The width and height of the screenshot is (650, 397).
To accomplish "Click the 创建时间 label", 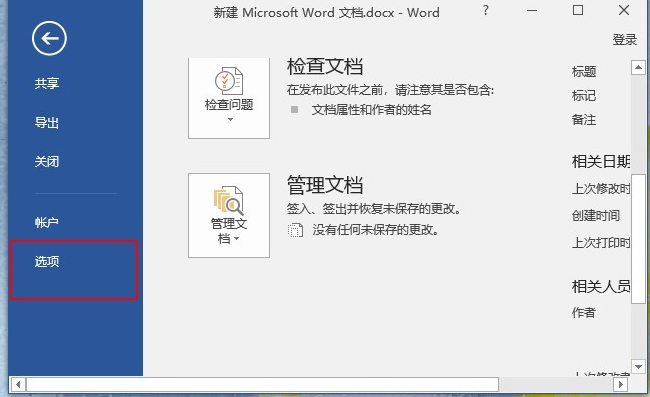I will (596, 215).
